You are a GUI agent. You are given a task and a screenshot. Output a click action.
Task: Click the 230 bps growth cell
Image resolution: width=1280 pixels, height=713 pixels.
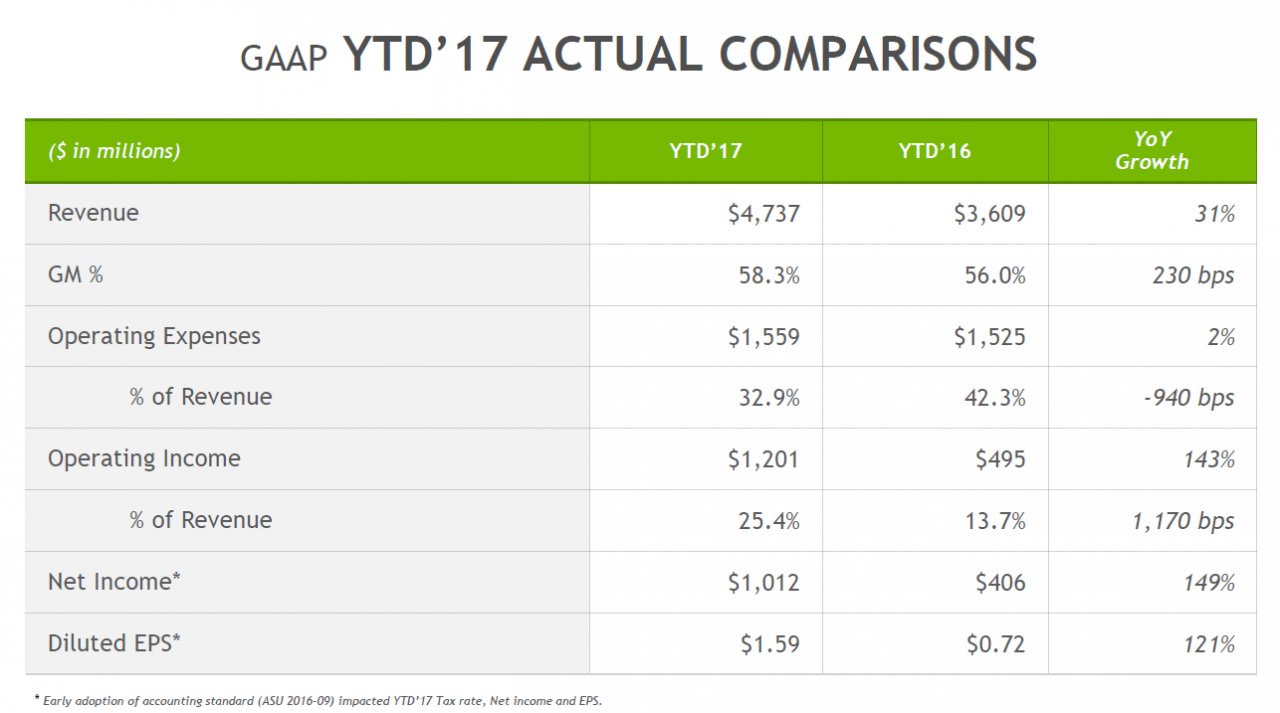[1193, 275]
